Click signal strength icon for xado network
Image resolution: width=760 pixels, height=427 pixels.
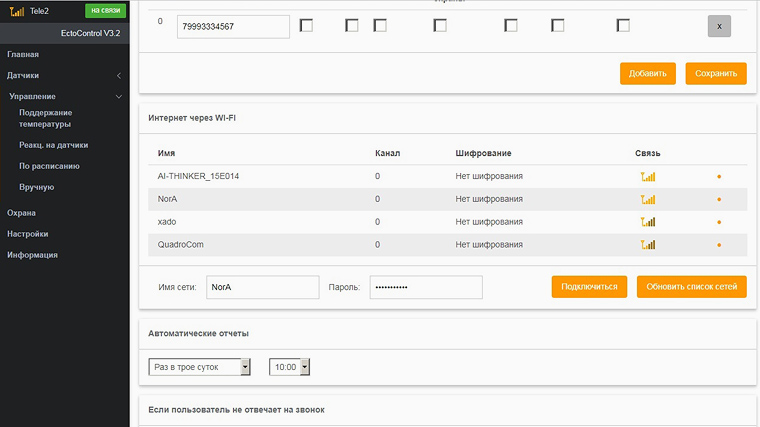coord(647,222)
